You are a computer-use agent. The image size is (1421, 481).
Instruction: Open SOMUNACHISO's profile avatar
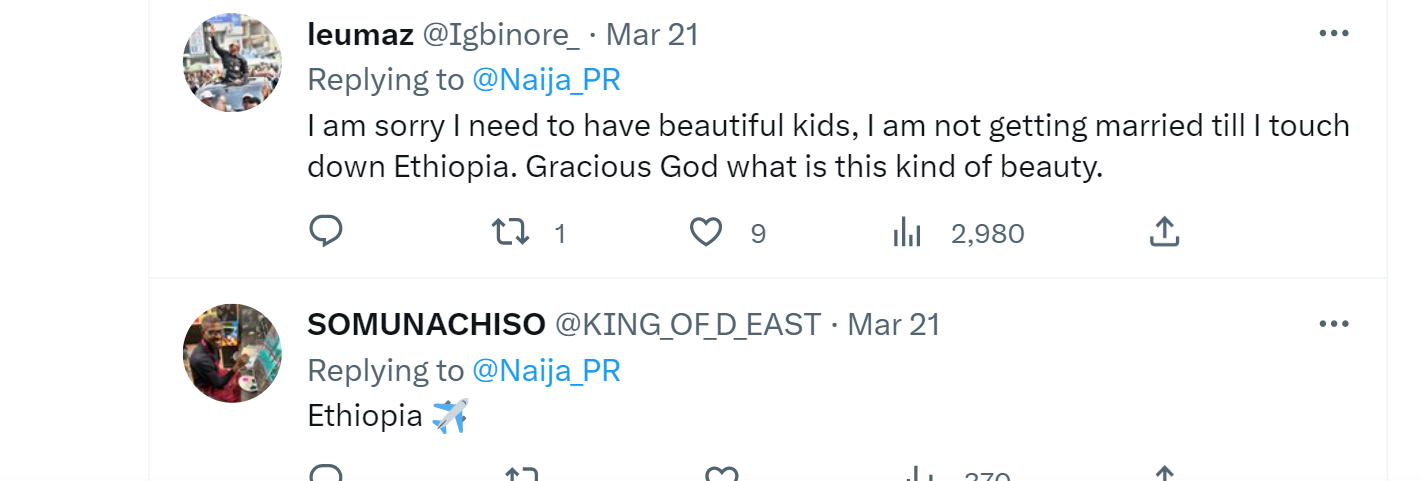tap(232, 353)
